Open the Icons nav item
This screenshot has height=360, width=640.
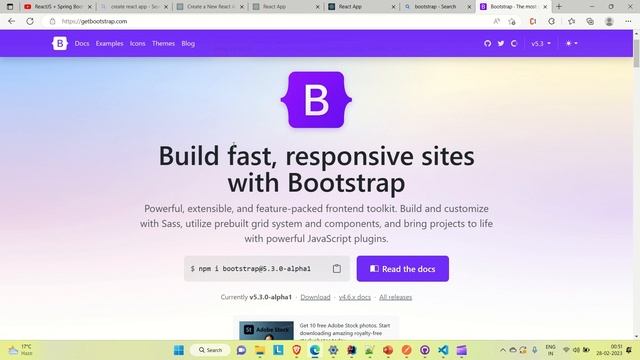138,43
